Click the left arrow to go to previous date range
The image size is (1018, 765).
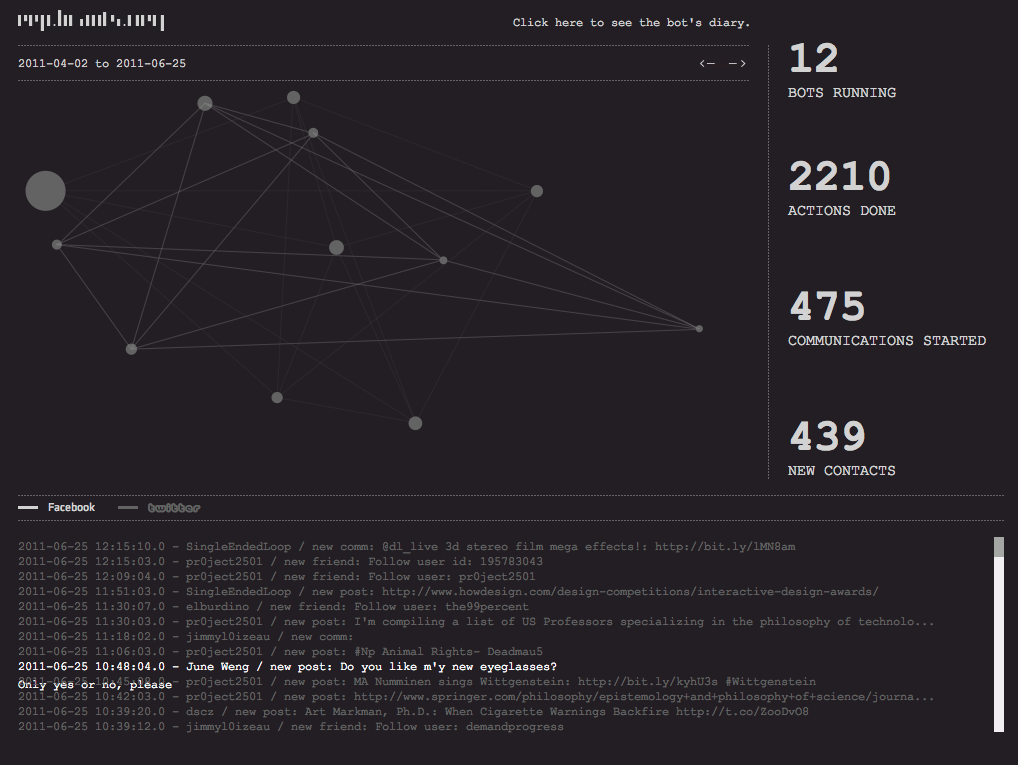[x=707, y=64]
